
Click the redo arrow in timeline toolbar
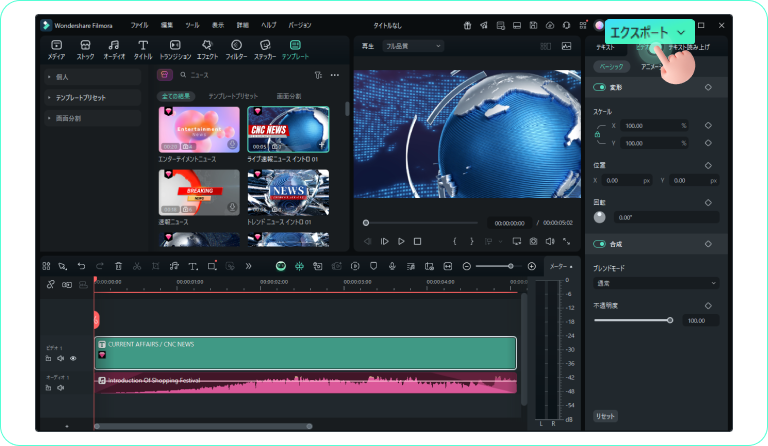(100, 266)
